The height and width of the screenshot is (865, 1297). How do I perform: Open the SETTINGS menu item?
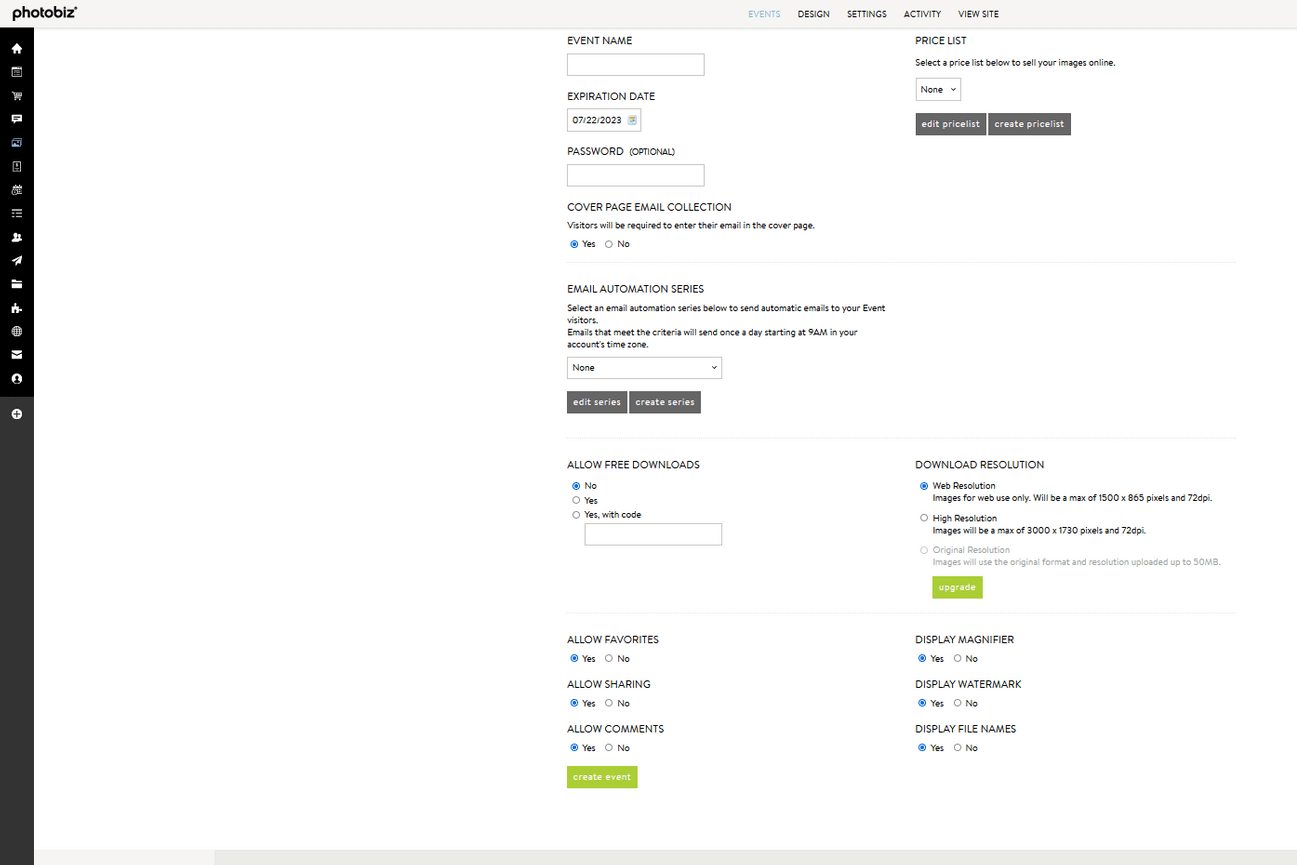click(x=866, y=14)
